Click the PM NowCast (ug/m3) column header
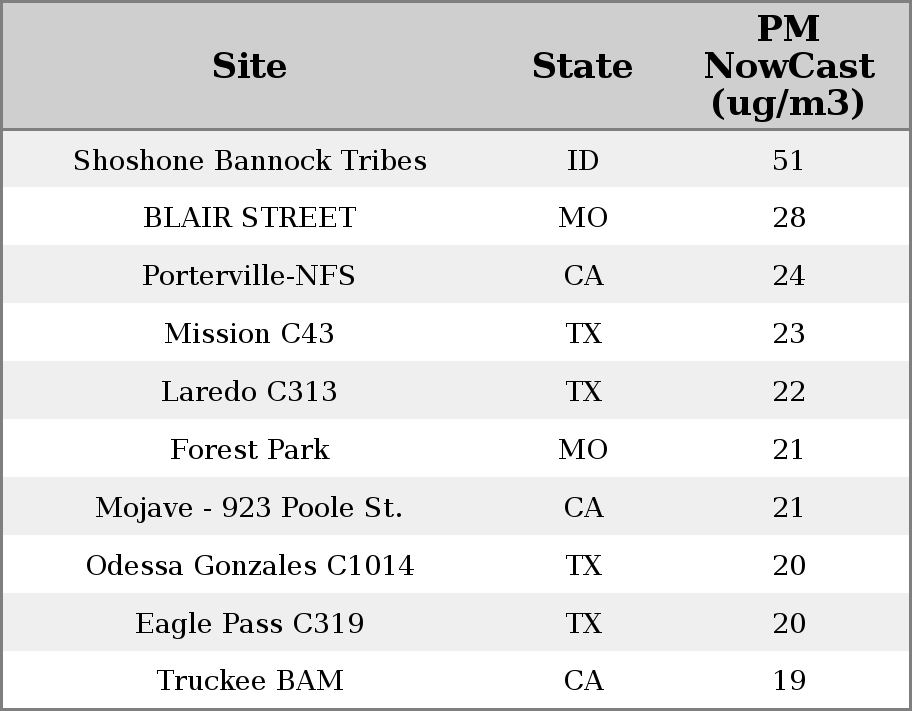Viewport: 912px width, 711px height. (788, 66)
